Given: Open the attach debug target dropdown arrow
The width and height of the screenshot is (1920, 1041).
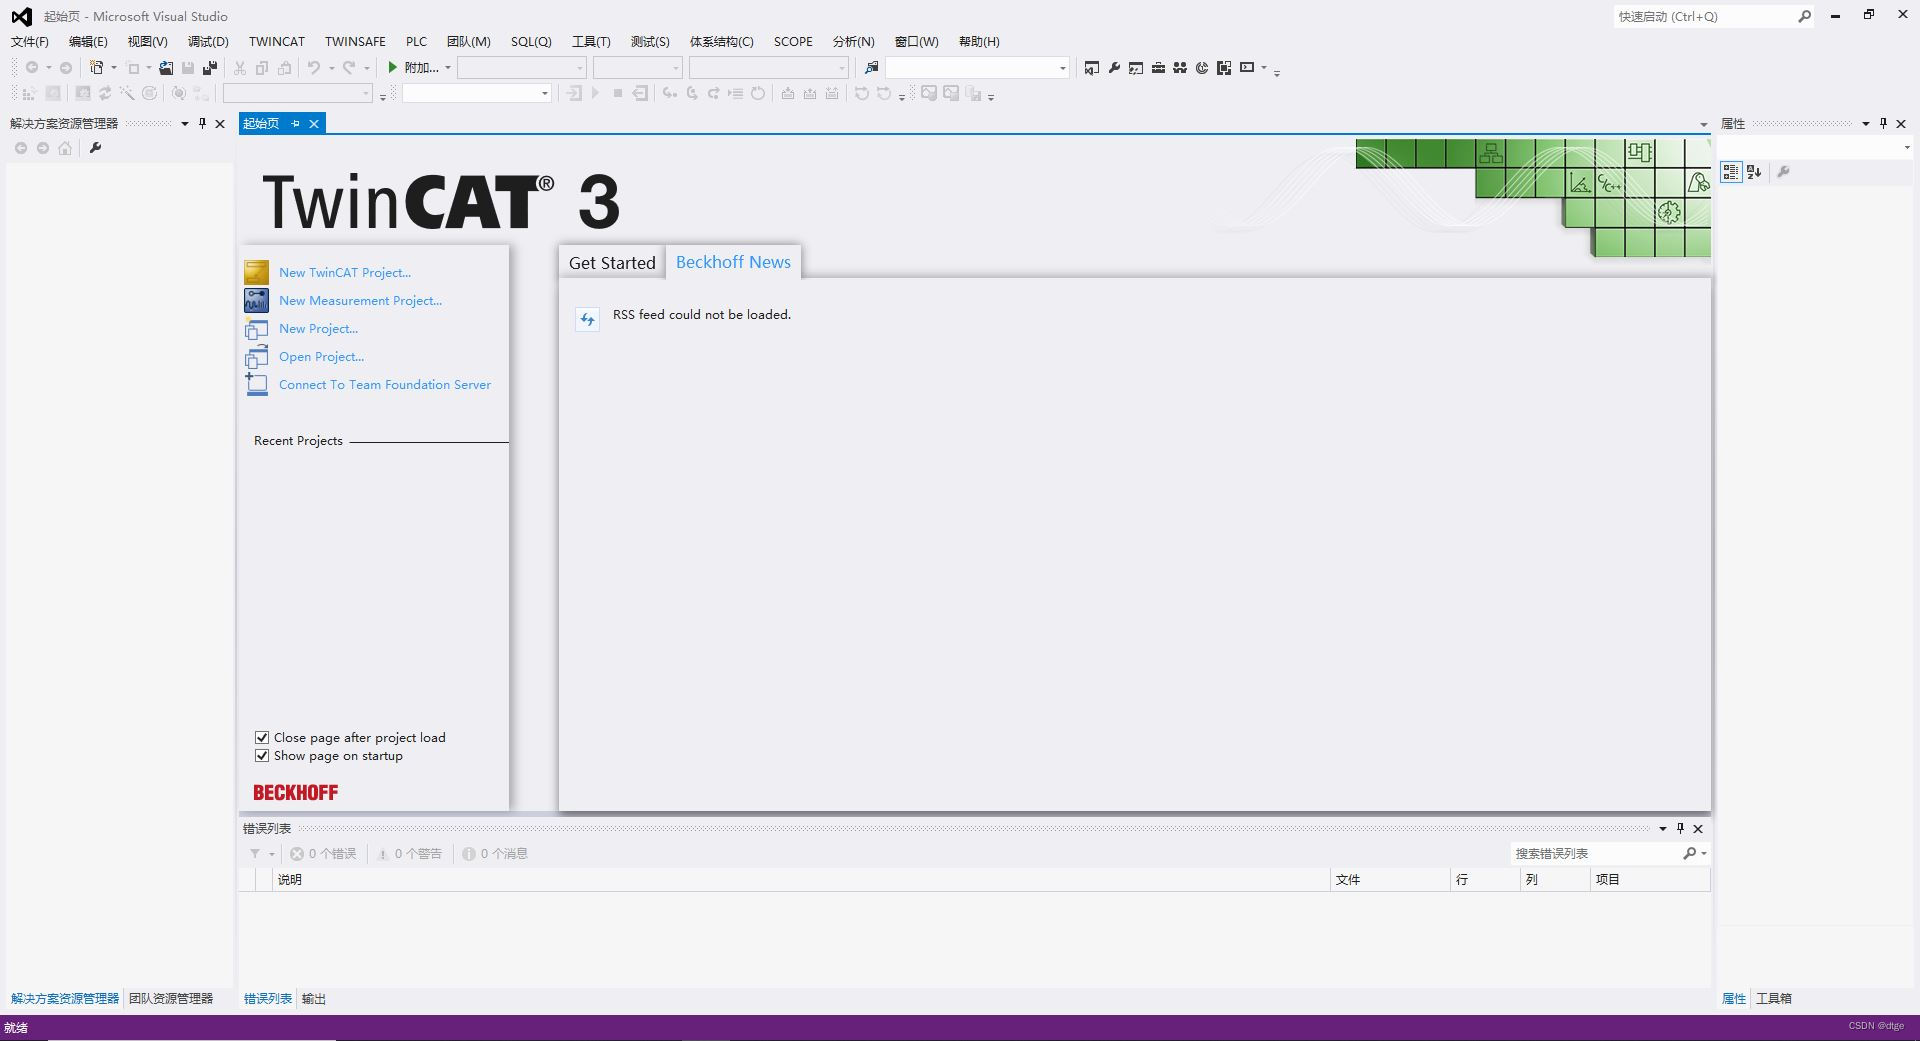Looking at the screenshot, I should click(x=447, y=68).
